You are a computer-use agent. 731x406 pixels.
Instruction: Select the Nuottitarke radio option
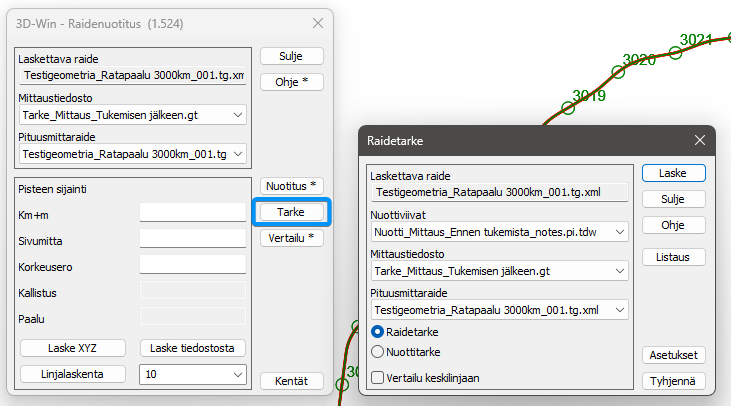coord(378,352)
